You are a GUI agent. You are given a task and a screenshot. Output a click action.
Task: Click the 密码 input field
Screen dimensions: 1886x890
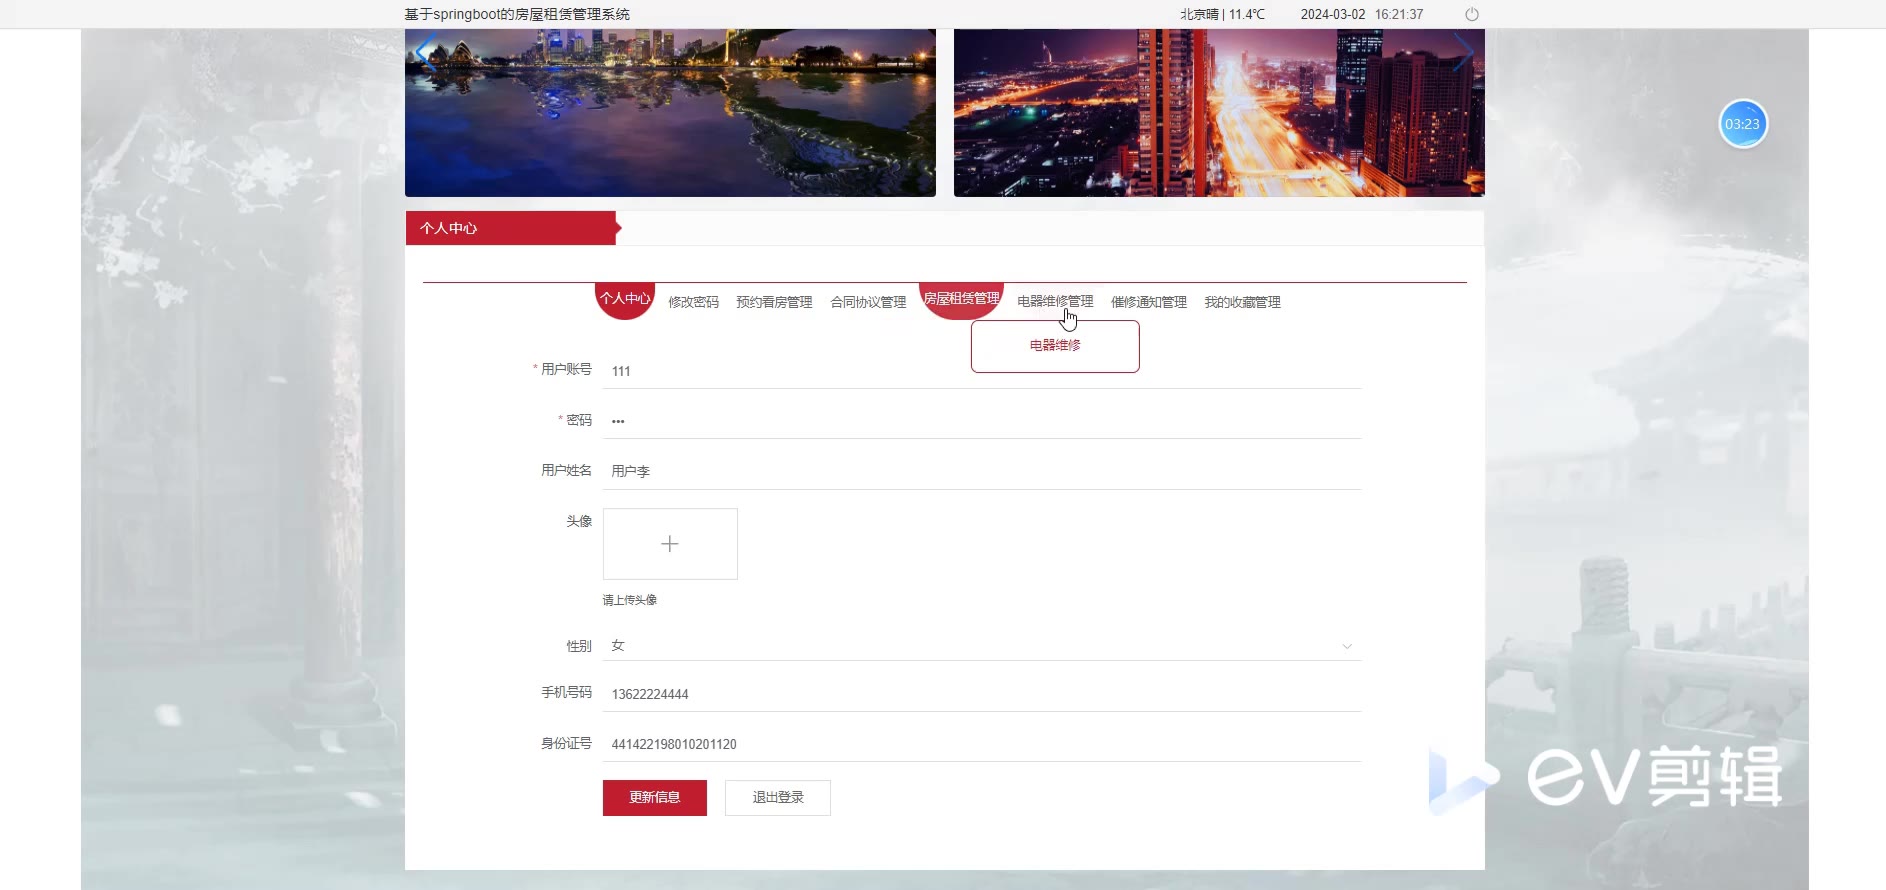tap(982, 421)
